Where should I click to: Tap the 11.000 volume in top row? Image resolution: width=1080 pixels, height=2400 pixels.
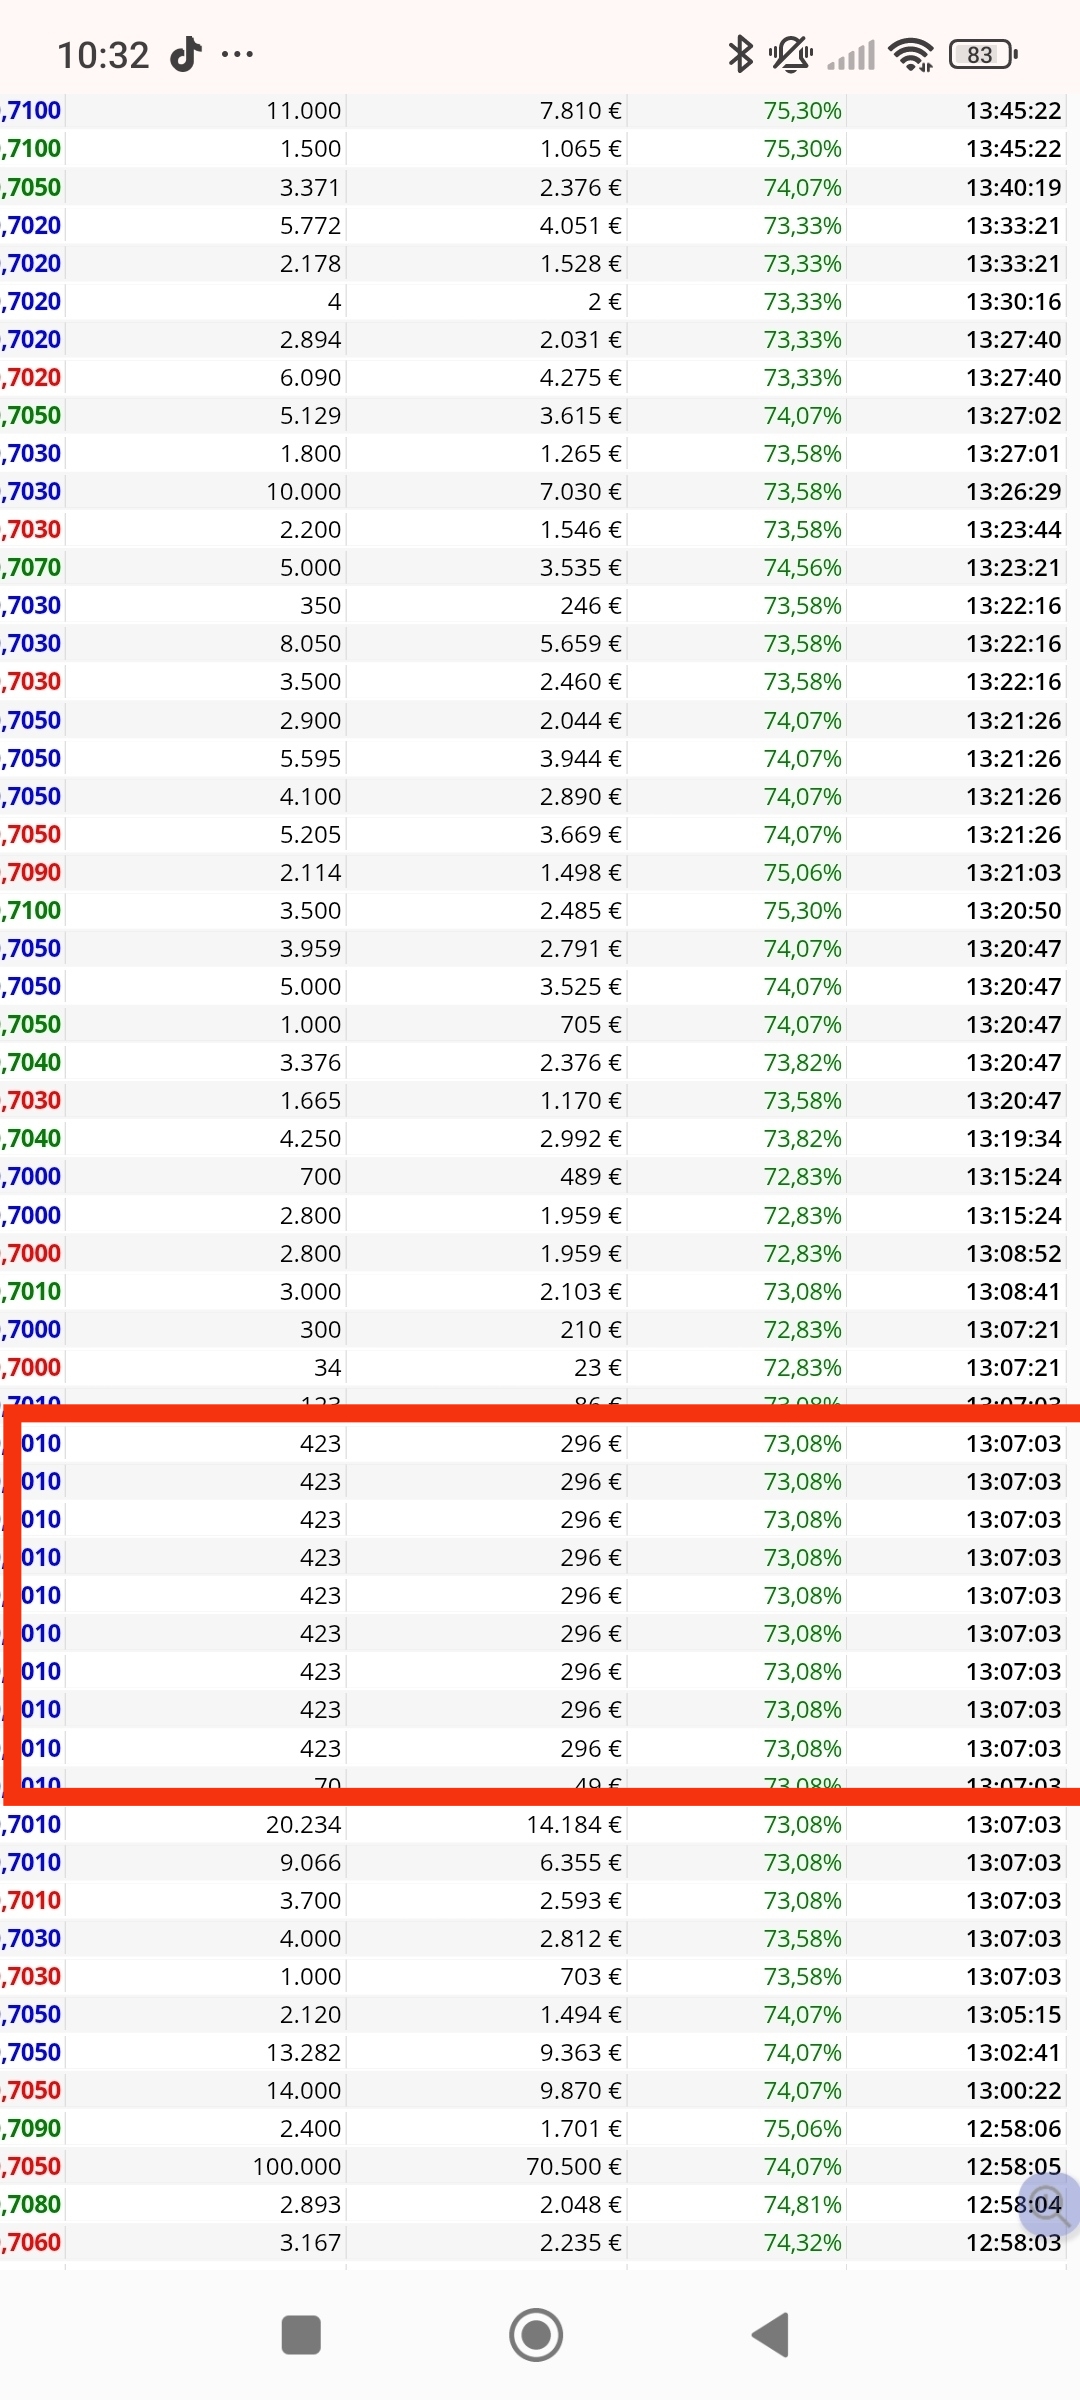click(x=303, y=110)
